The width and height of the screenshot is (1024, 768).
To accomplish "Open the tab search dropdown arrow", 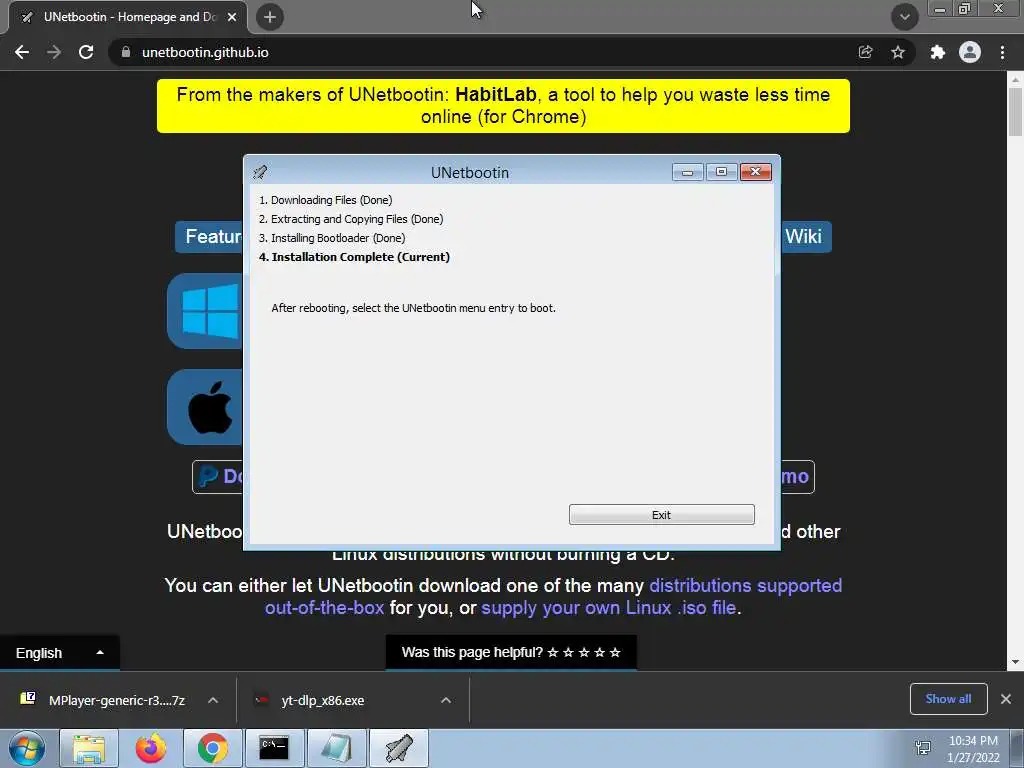I will pyautogui.click(x=904, y=17).
